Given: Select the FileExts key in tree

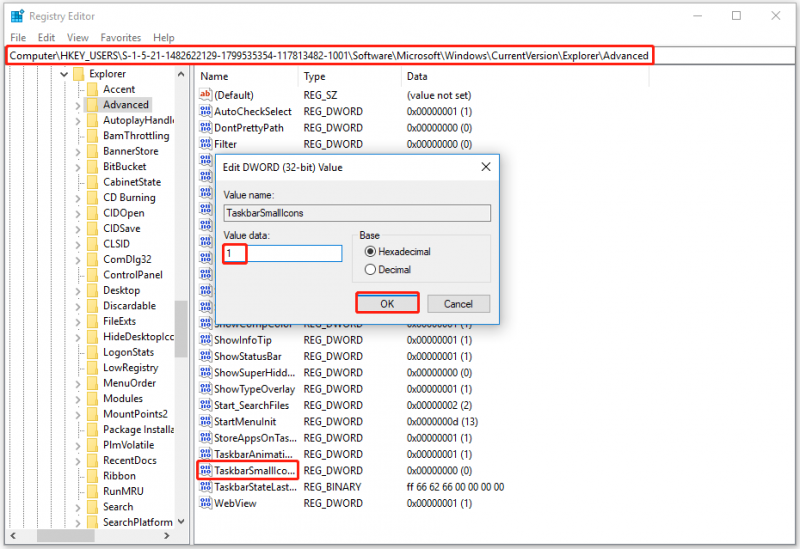Looking at the screenshot, I should point(119,321).
